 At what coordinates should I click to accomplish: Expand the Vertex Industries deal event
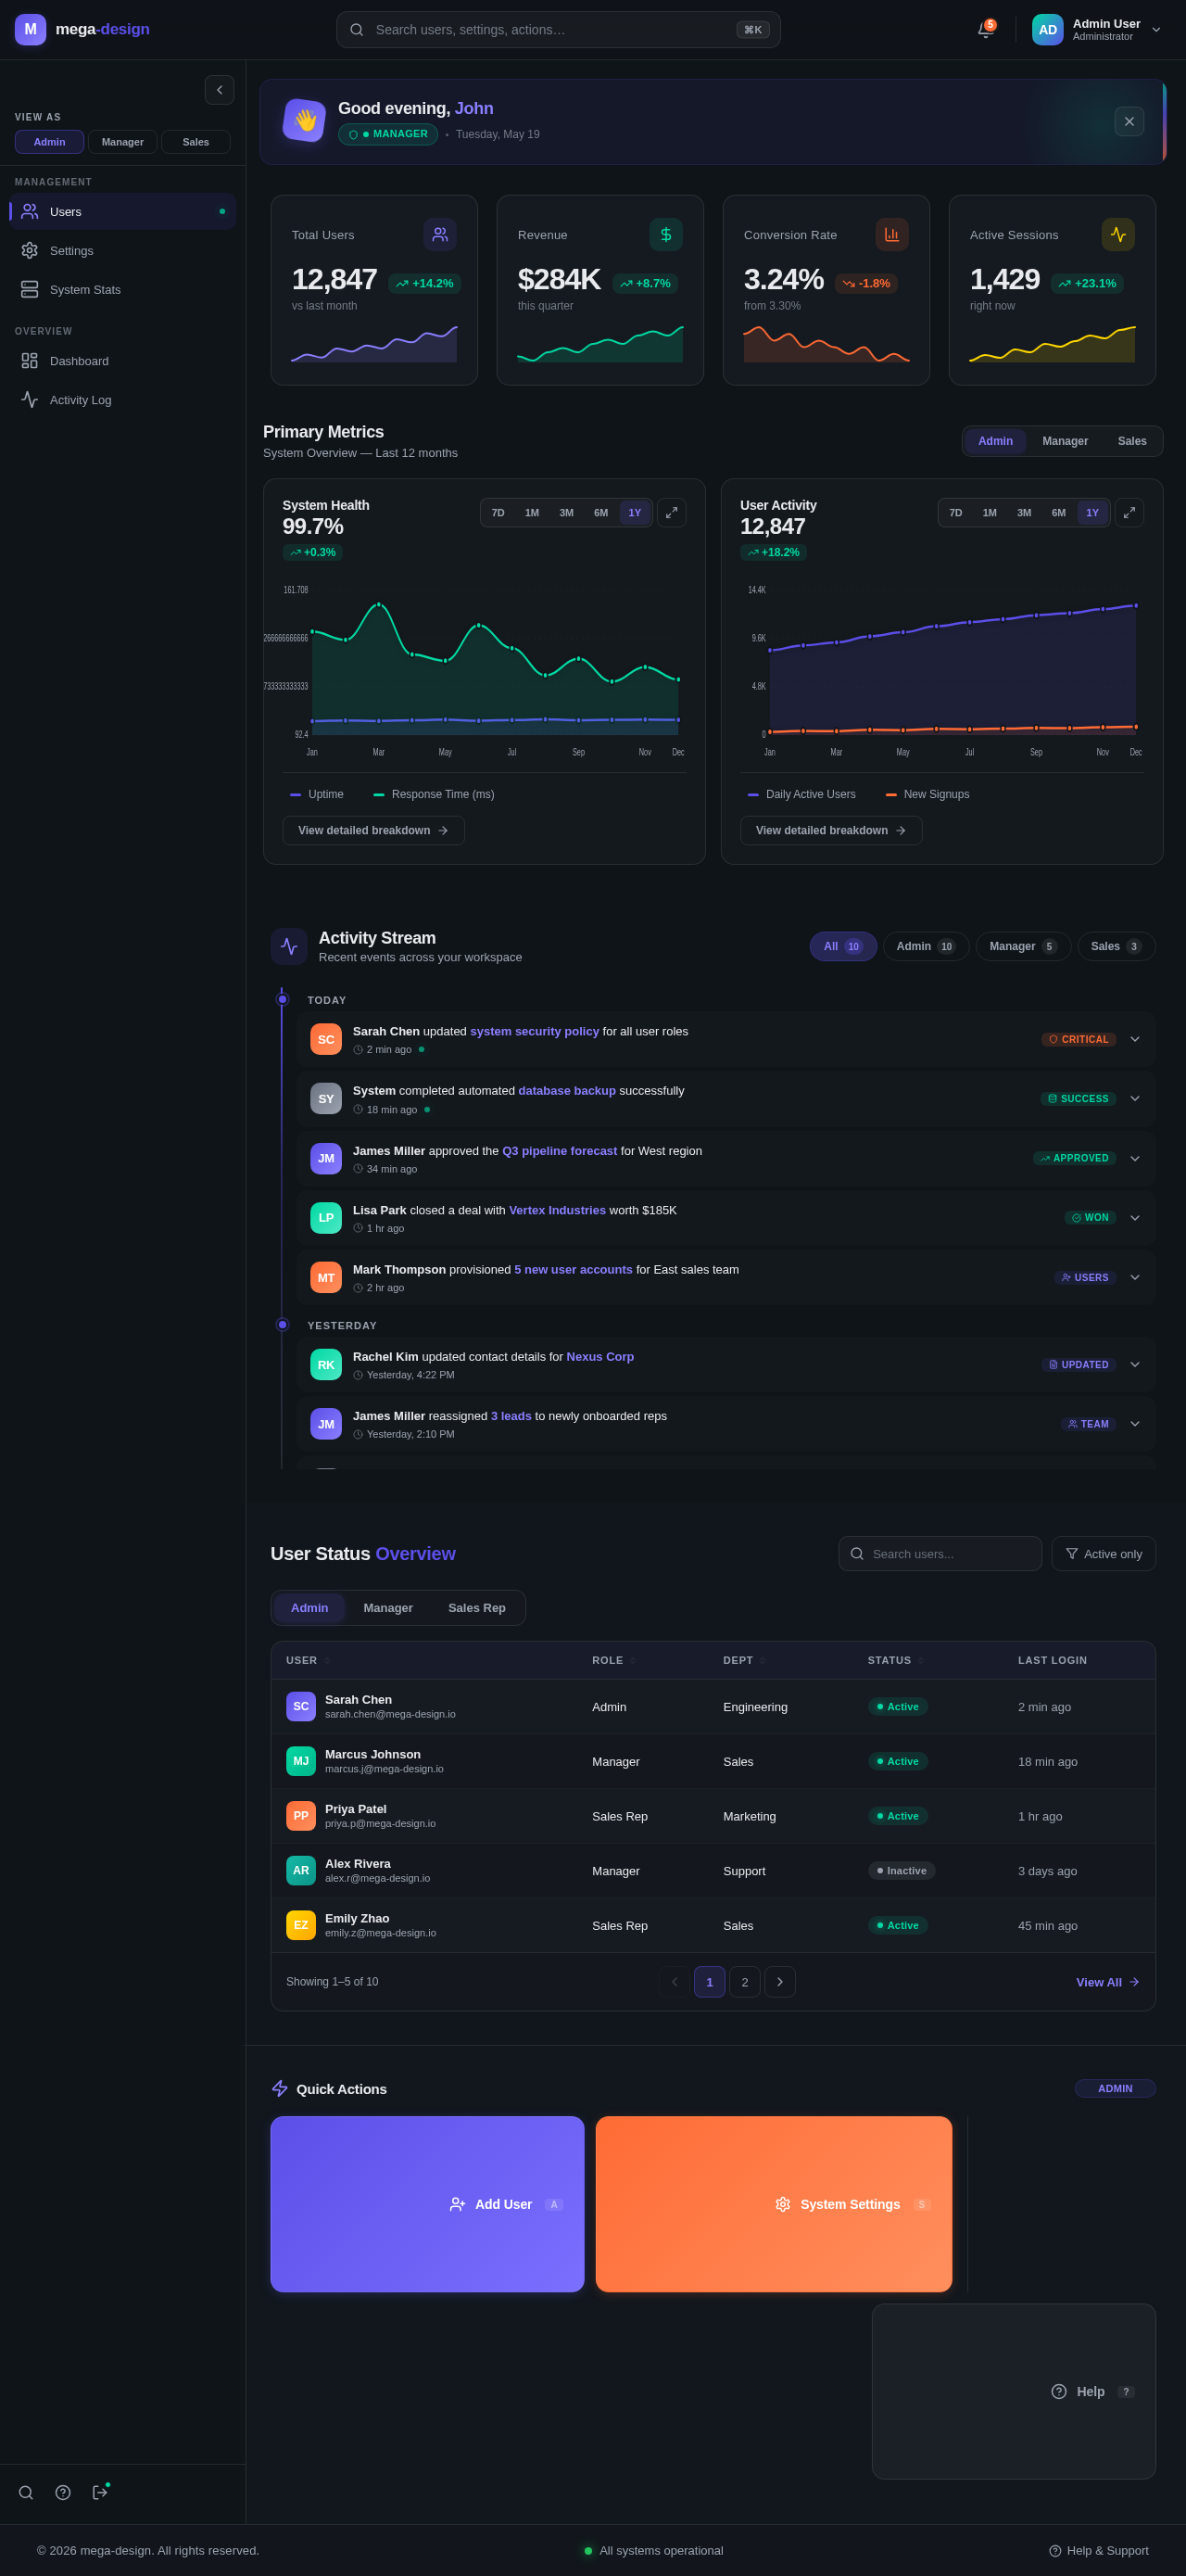(1135, 1218)
